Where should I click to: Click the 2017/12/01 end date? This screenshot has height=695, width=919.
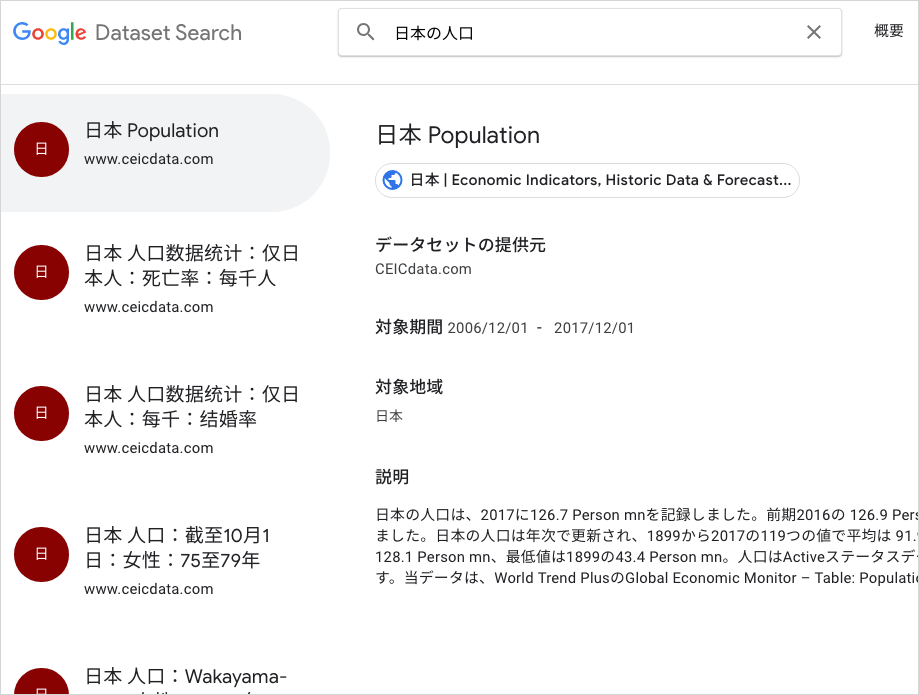pos(594,328)
